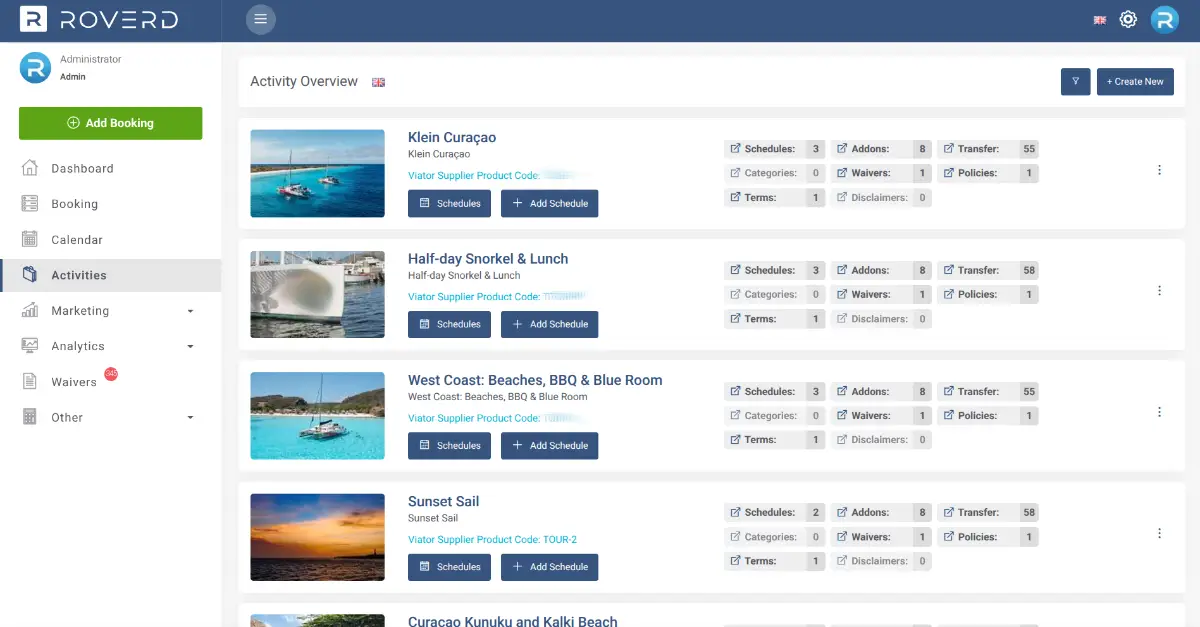Click the Roverd logo in top-left
The width and height of the screenshot is (1200, 627).
point(99,19)
